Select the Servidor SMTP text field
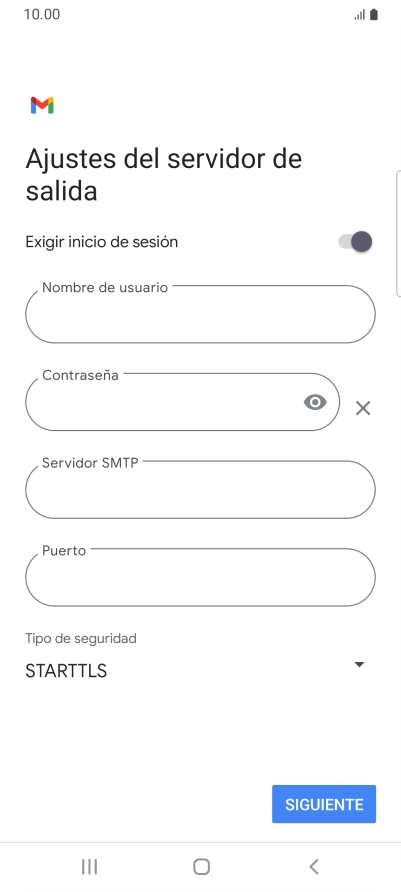Image resolution: width=401 pixels, height=892 pixels. click(200, 489)
